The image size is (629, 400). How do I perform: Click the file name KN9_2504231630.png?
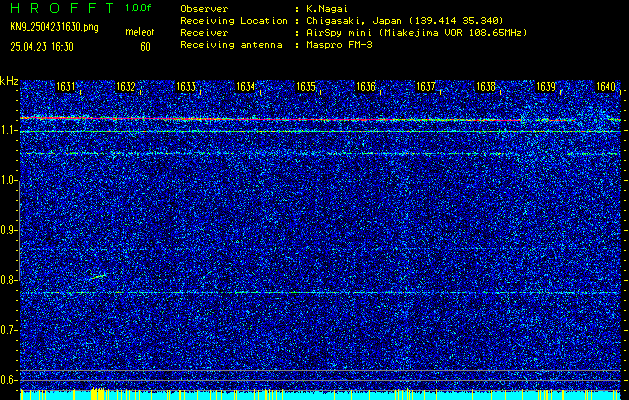click(x=54, y=27)
